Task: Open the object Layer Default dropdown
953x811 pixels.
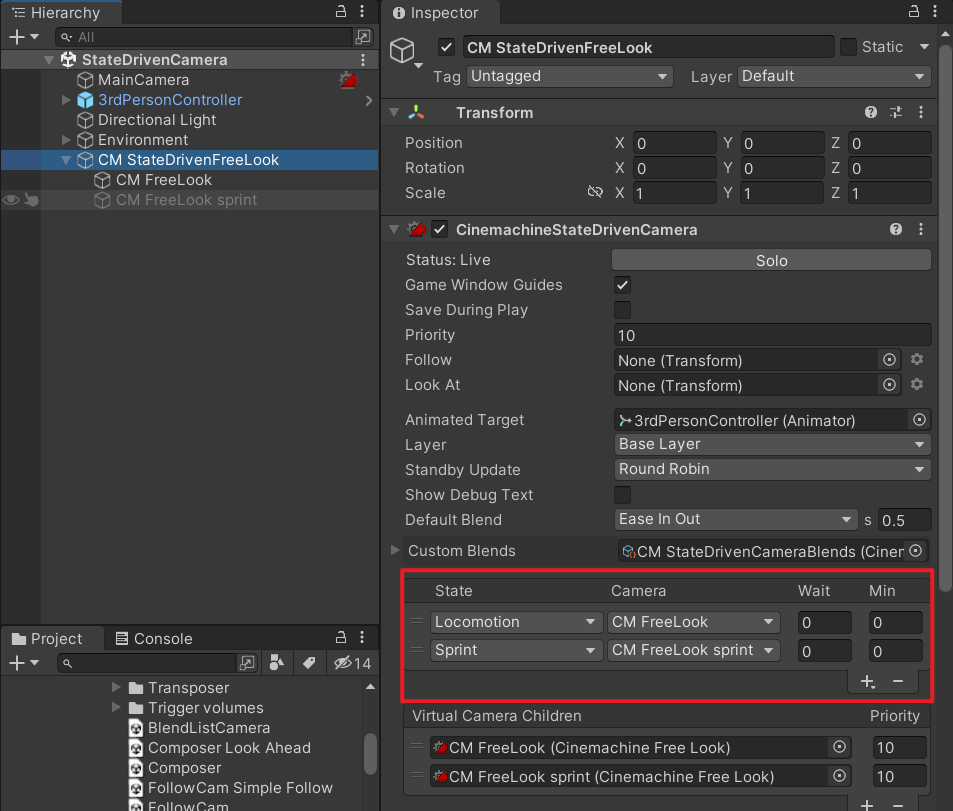Action: [833, 77]
